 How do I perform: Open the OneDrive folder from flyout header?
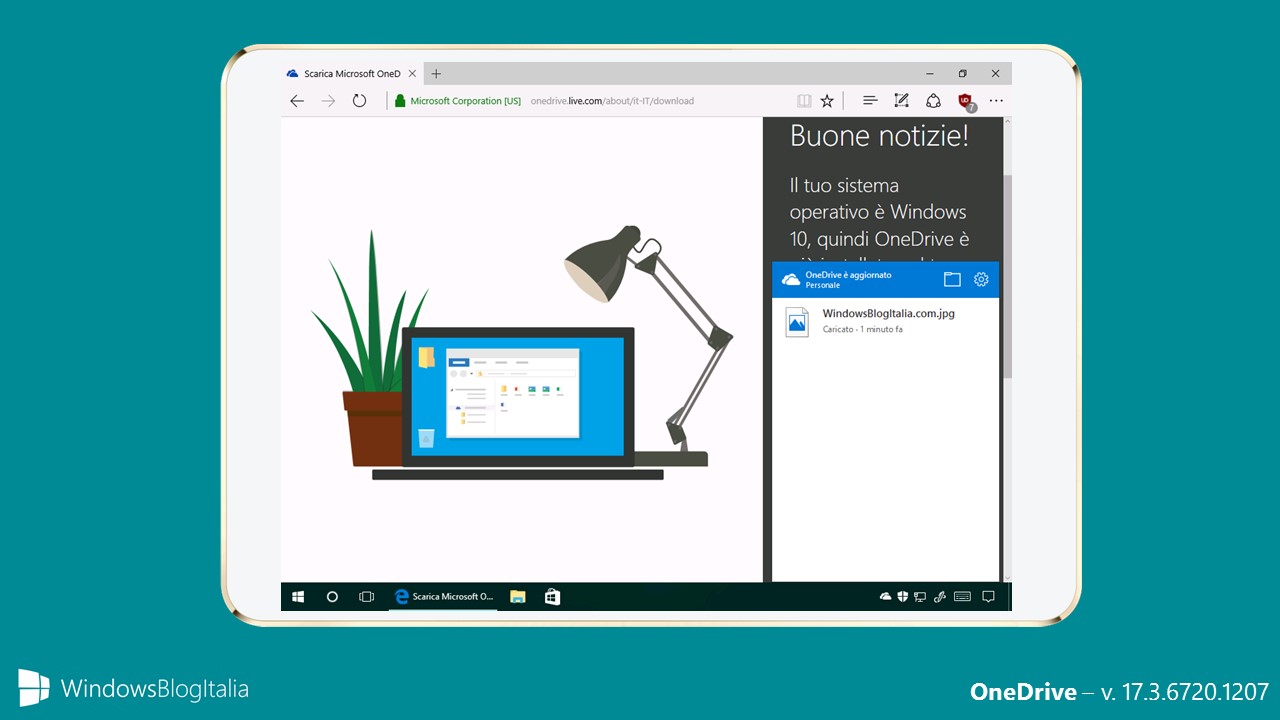[x=952, y=280]
